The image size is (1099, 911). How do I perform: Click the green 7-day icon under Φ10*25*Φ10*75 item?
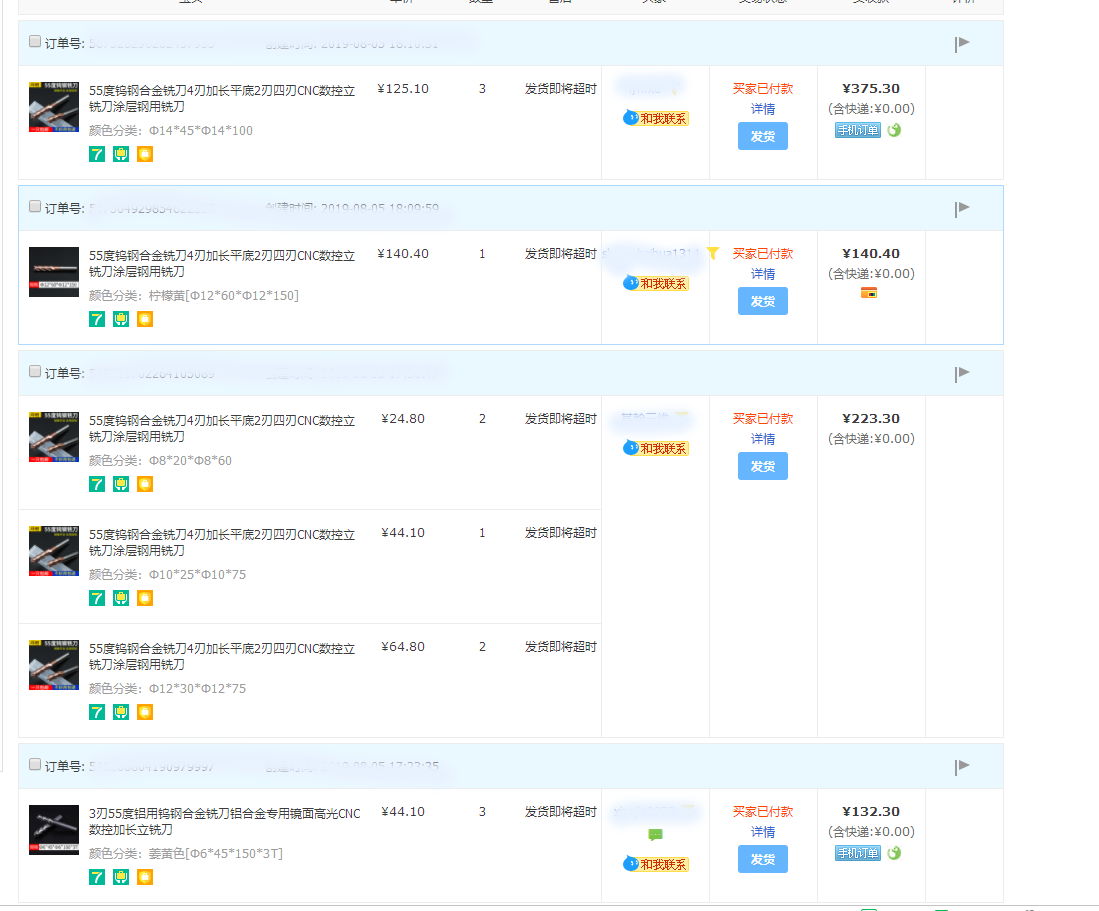point(97,598)
